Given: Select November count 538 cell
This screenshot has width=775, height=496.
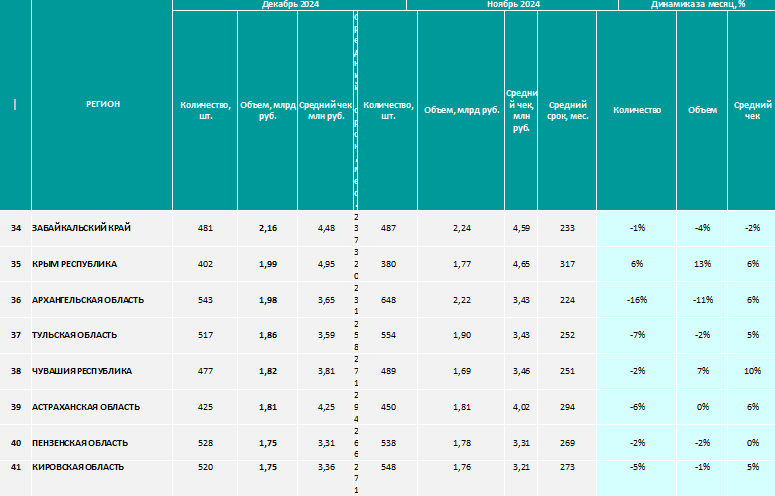Looking at the screenshot, I should coord(388,443).
